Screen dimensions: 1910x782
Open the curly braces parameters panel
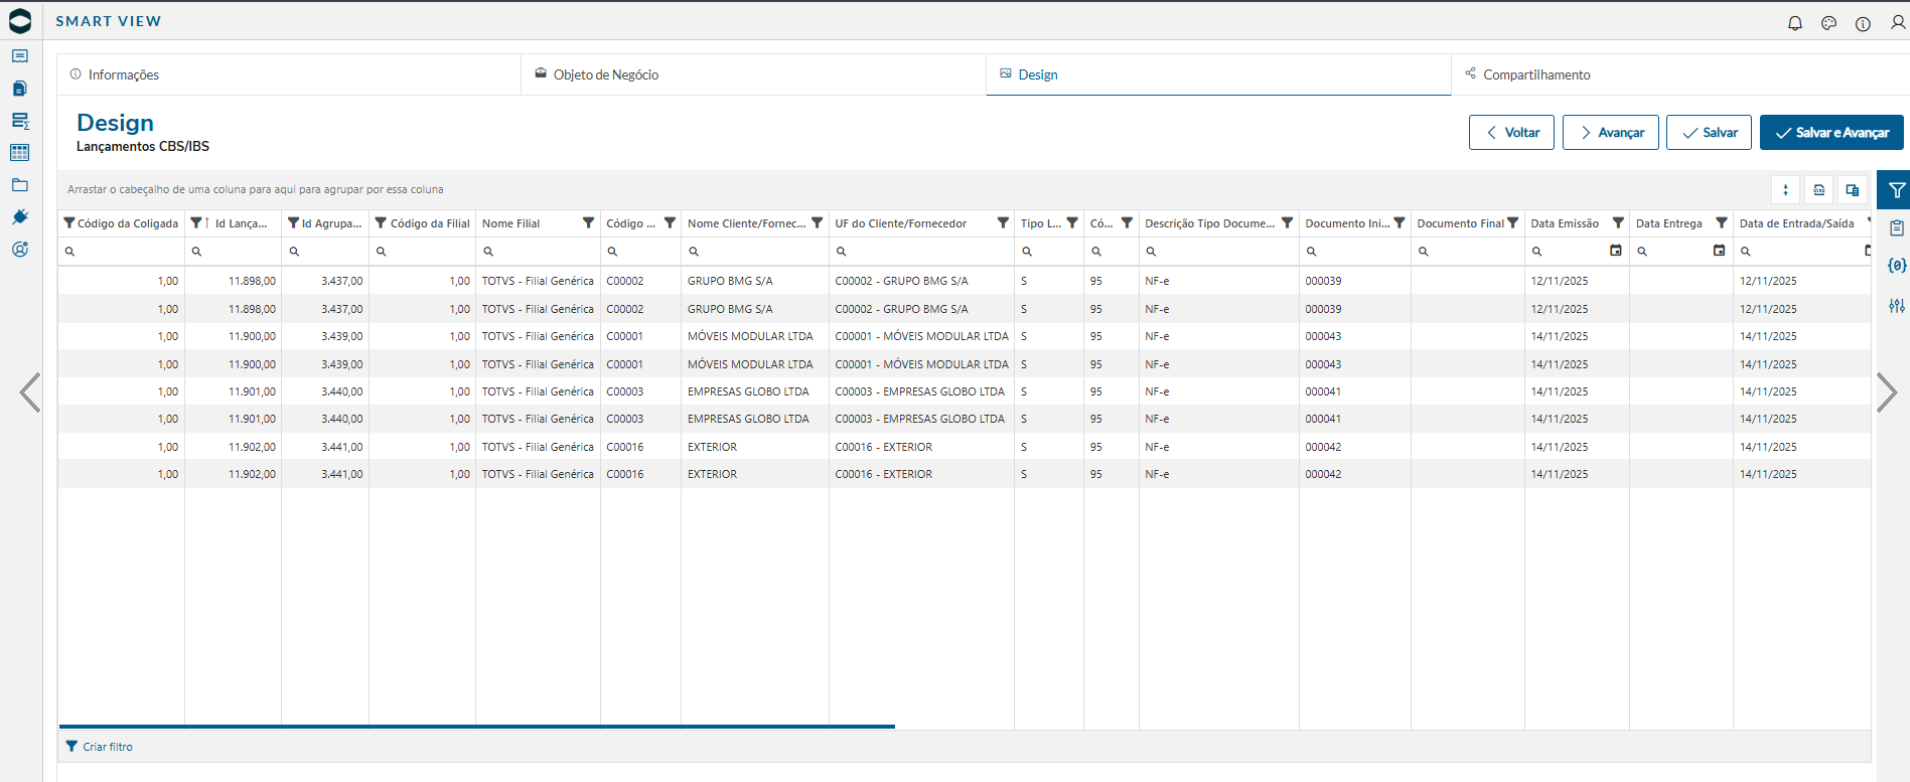[1896, 266]
